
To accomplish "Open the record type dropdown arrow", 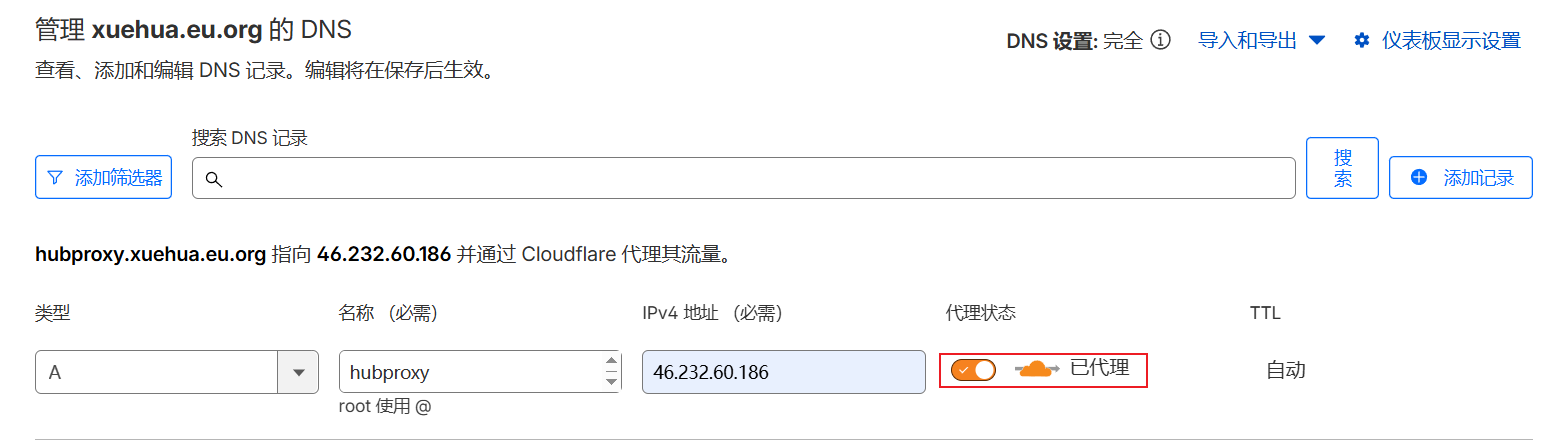I will (x=298, y=372).
